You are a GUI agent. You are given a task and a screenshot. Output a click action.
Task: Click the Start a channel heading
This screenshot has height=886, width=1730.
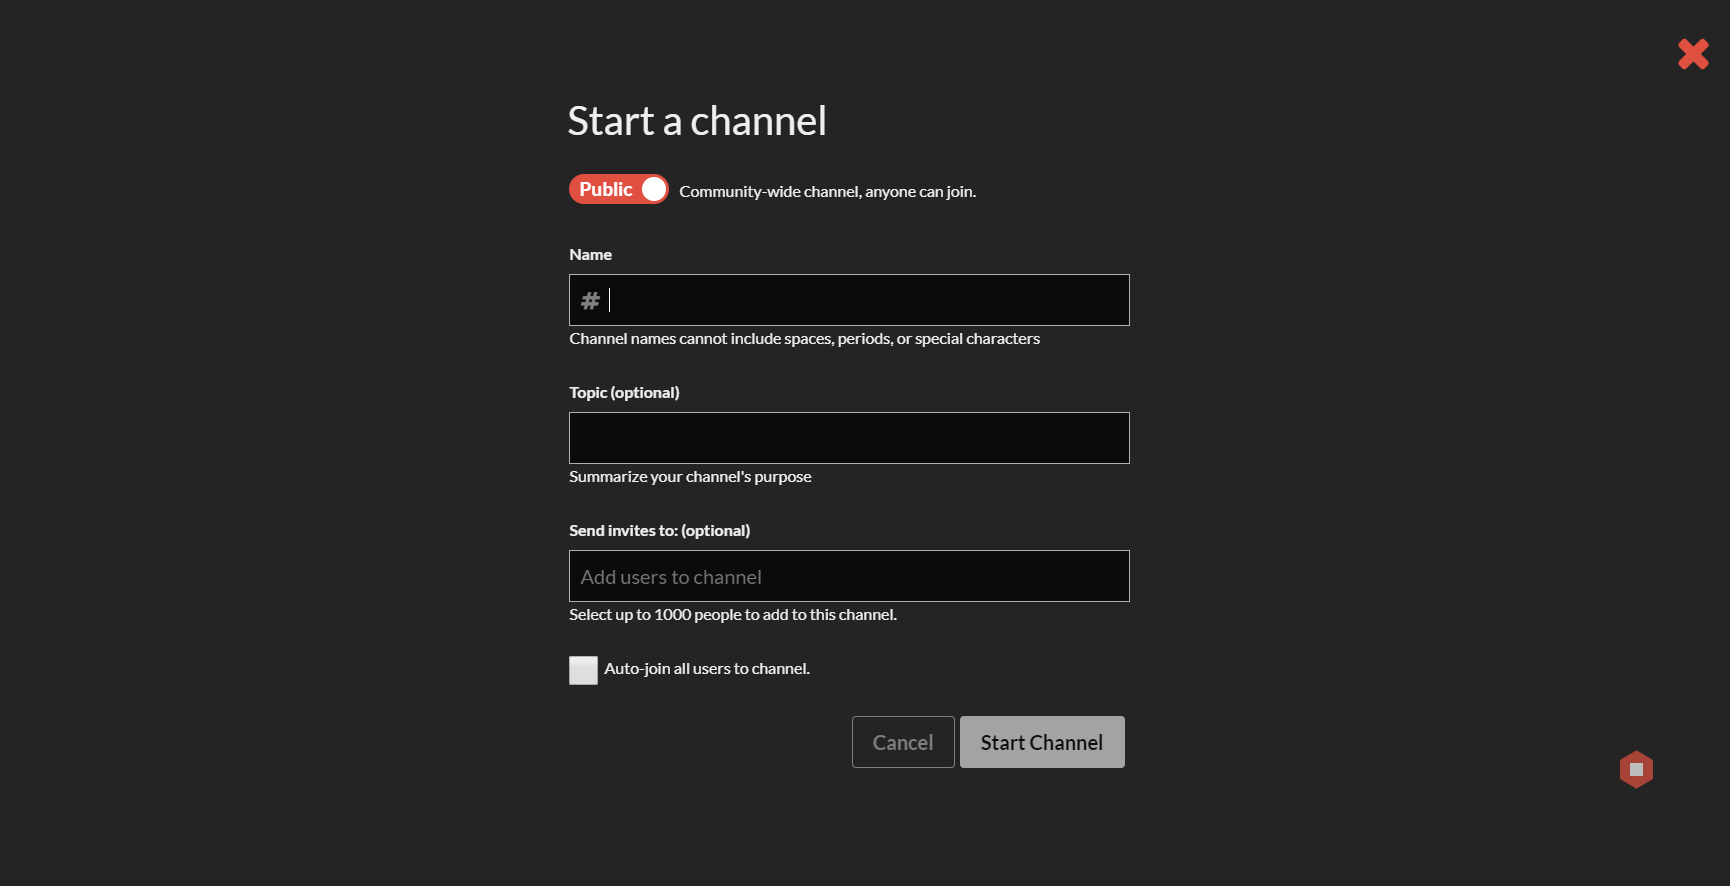pyautogui.click(x=697, y=121)
